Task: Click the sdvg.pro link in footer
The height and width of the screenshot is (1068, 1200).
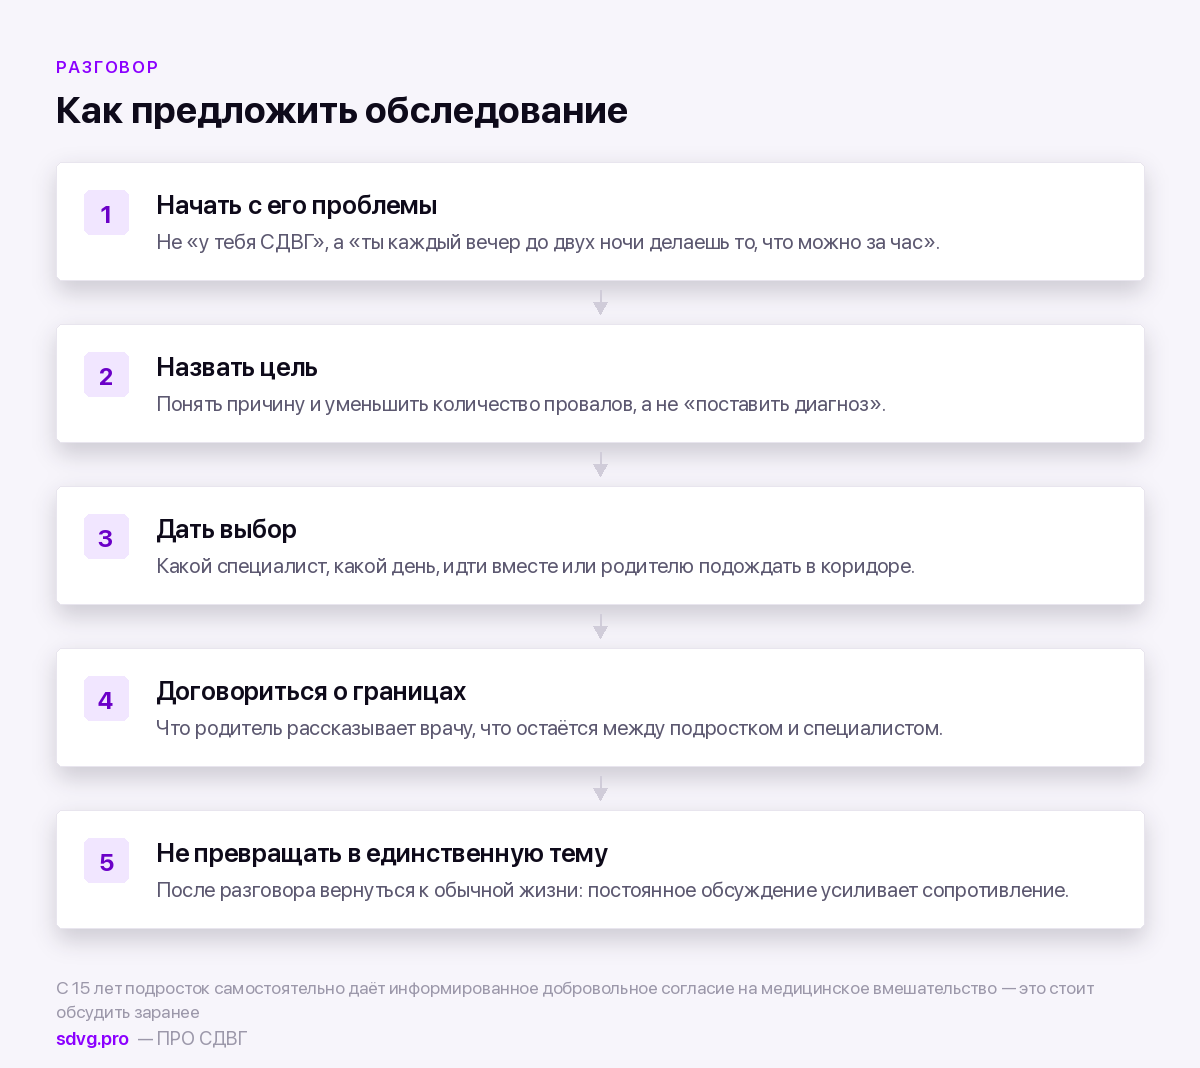Action: point(92,1038)
